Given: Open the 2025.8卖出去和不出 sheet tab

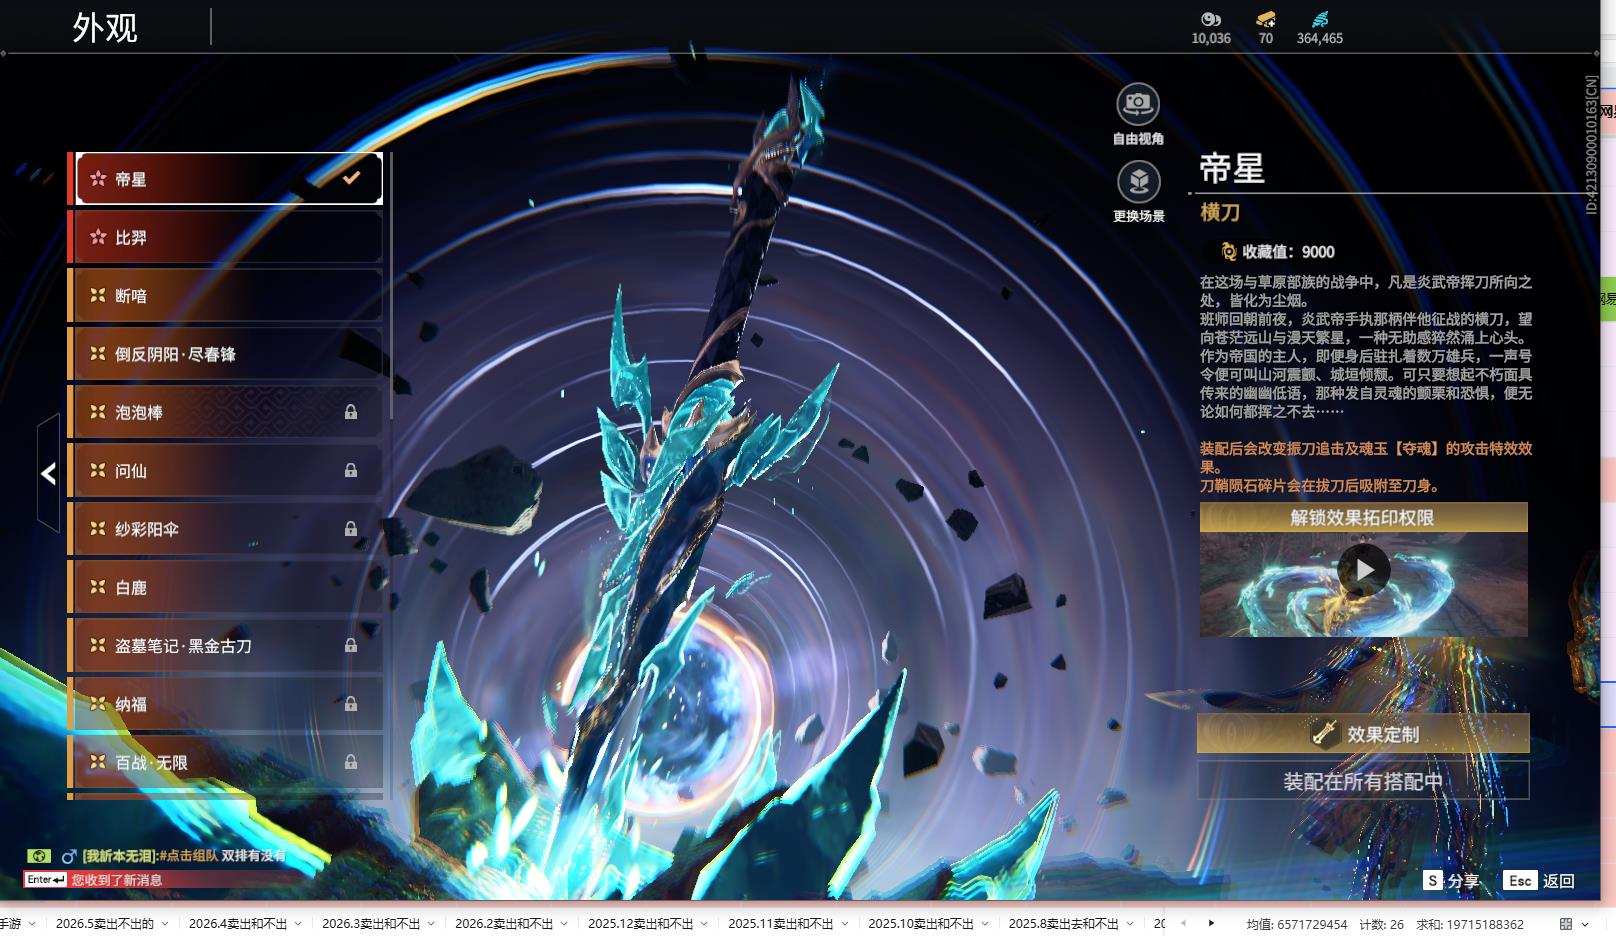Looking at the screenshot, I should tap(1064, 924).
